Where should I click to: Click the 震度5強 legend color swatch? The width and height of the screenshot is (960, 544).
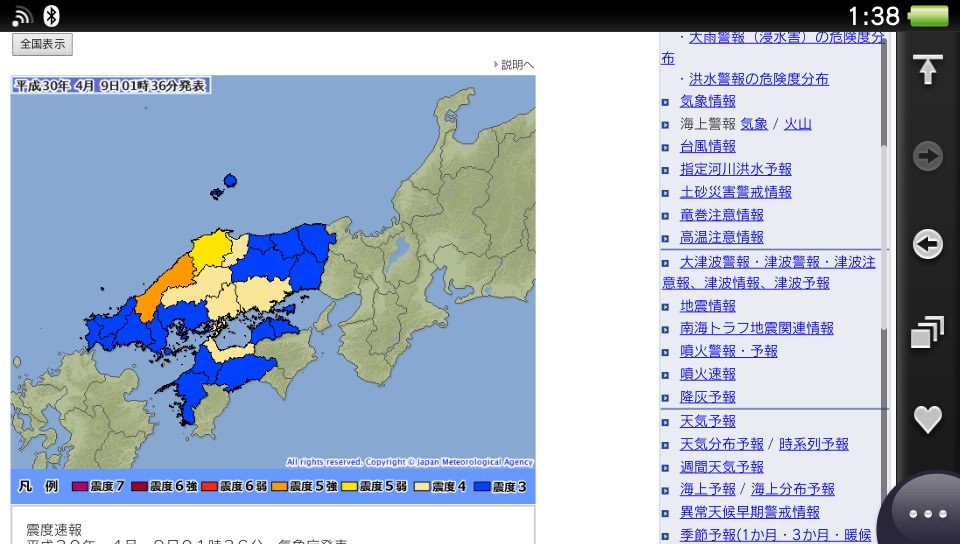click(x=279, y=487)
